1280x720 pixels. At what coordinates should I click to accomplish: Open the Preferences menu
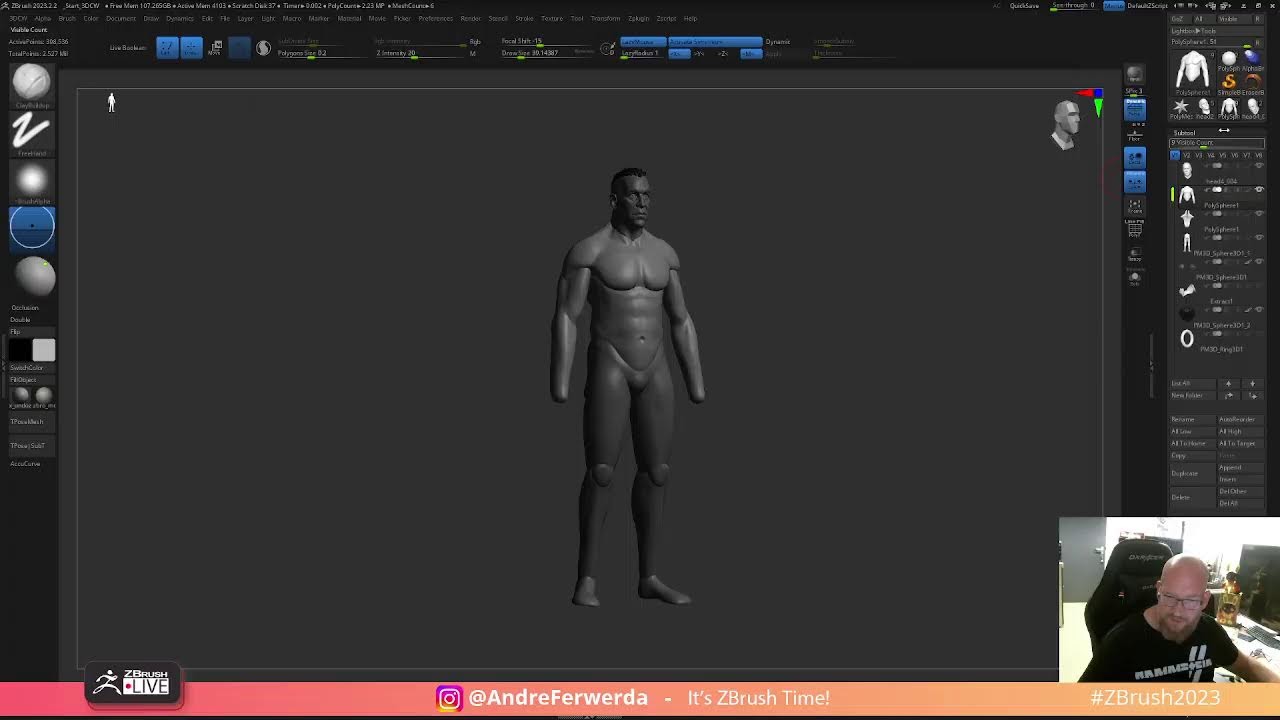[435, 18]
